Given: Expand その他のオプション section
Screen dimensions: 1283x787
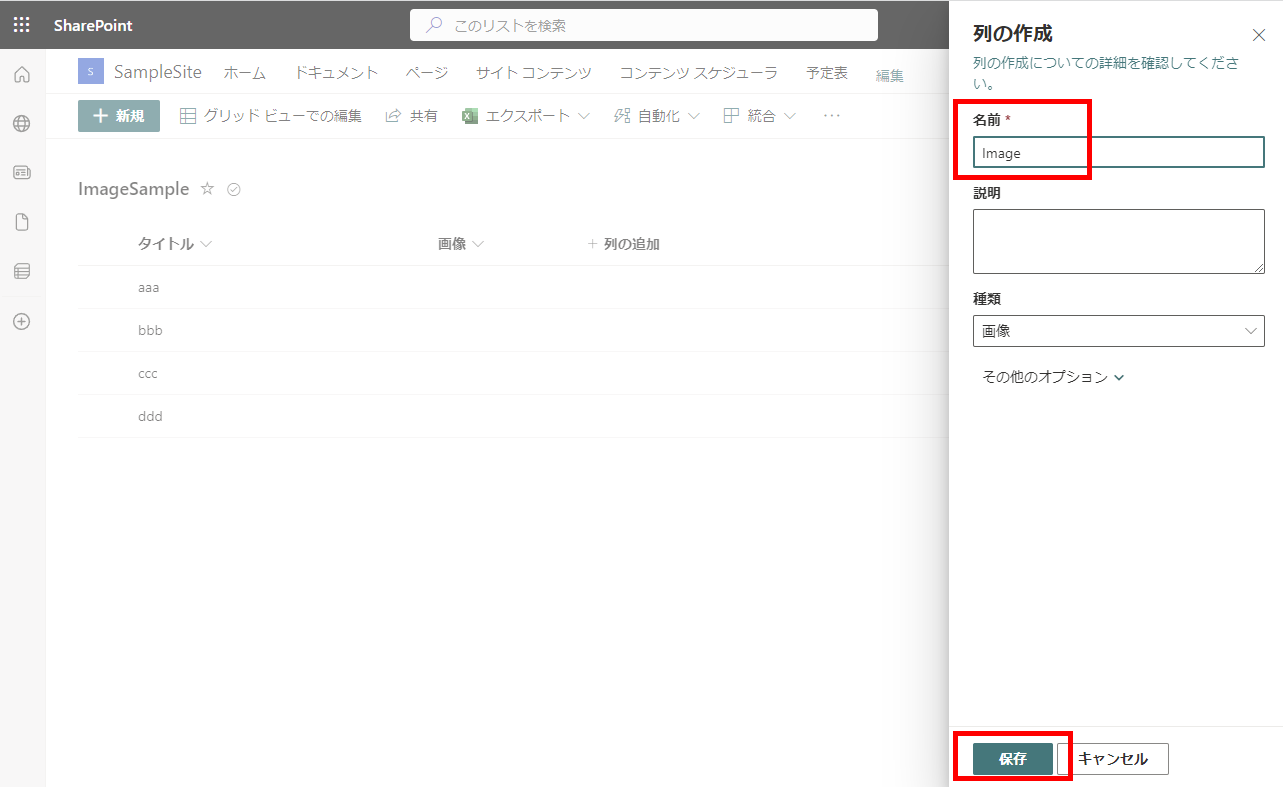Looking at the screenshot, I should 1053,377.
